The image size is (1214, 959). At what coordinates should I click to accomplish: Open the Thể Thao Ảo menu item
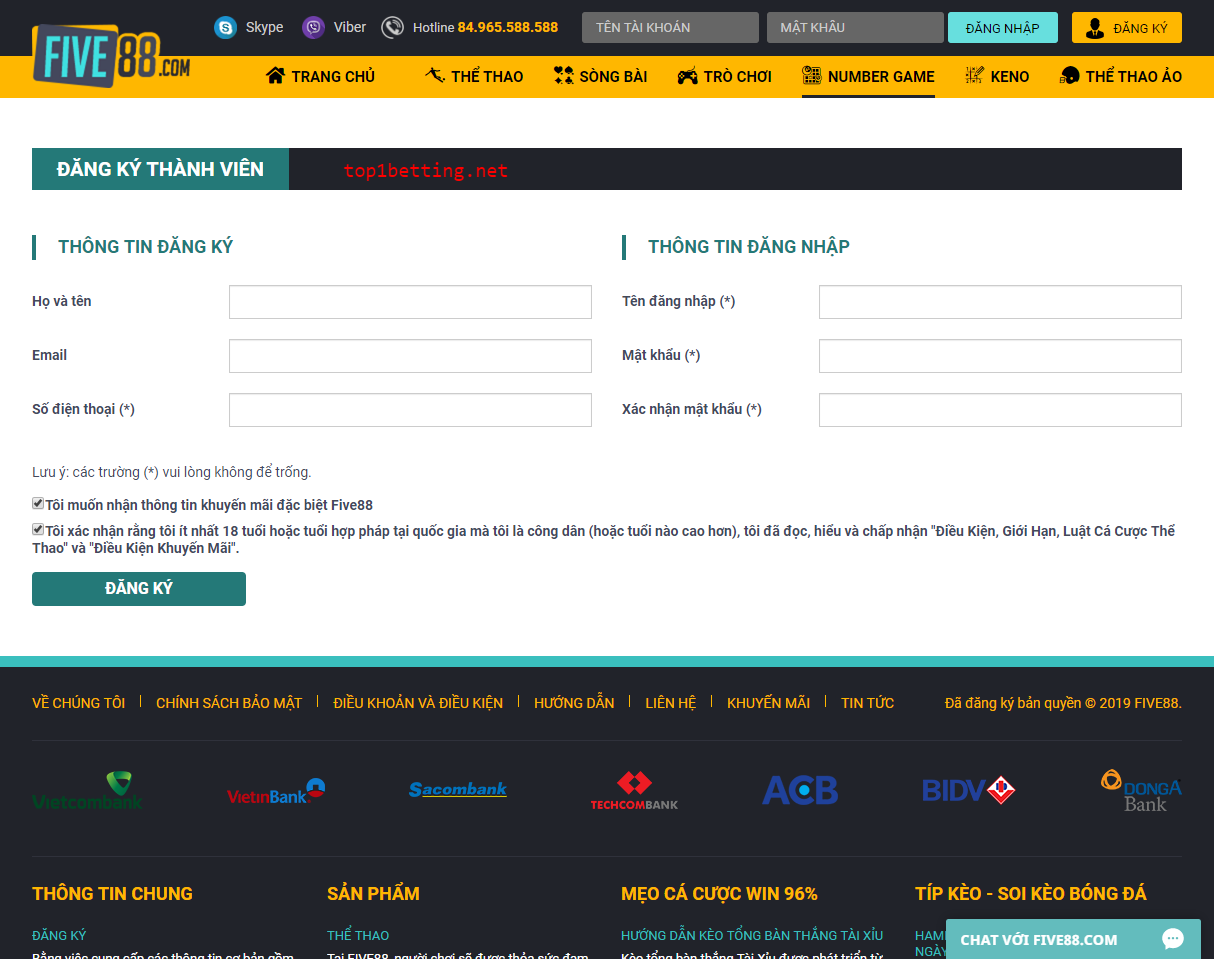click(x=1121, y=76)
